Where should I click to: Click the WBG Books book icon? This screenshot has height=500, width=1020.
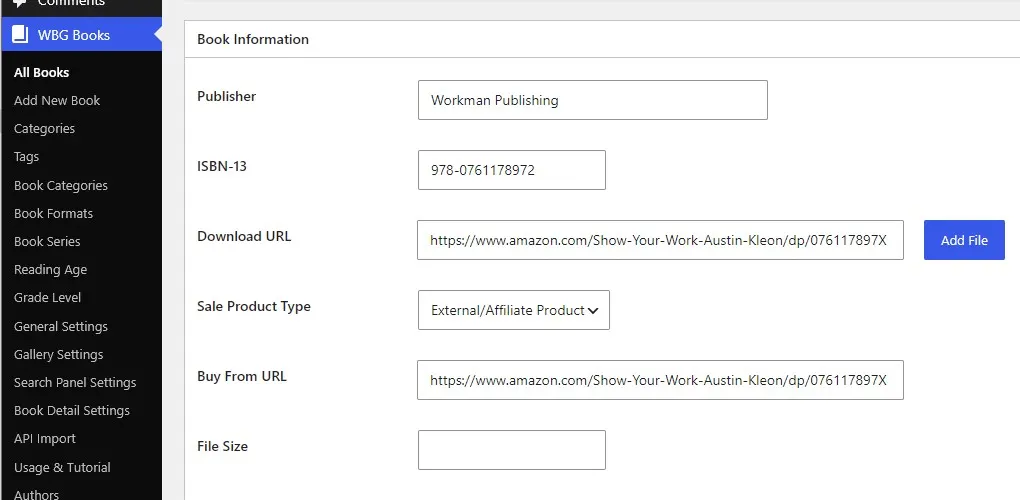[x=20, y=35]
